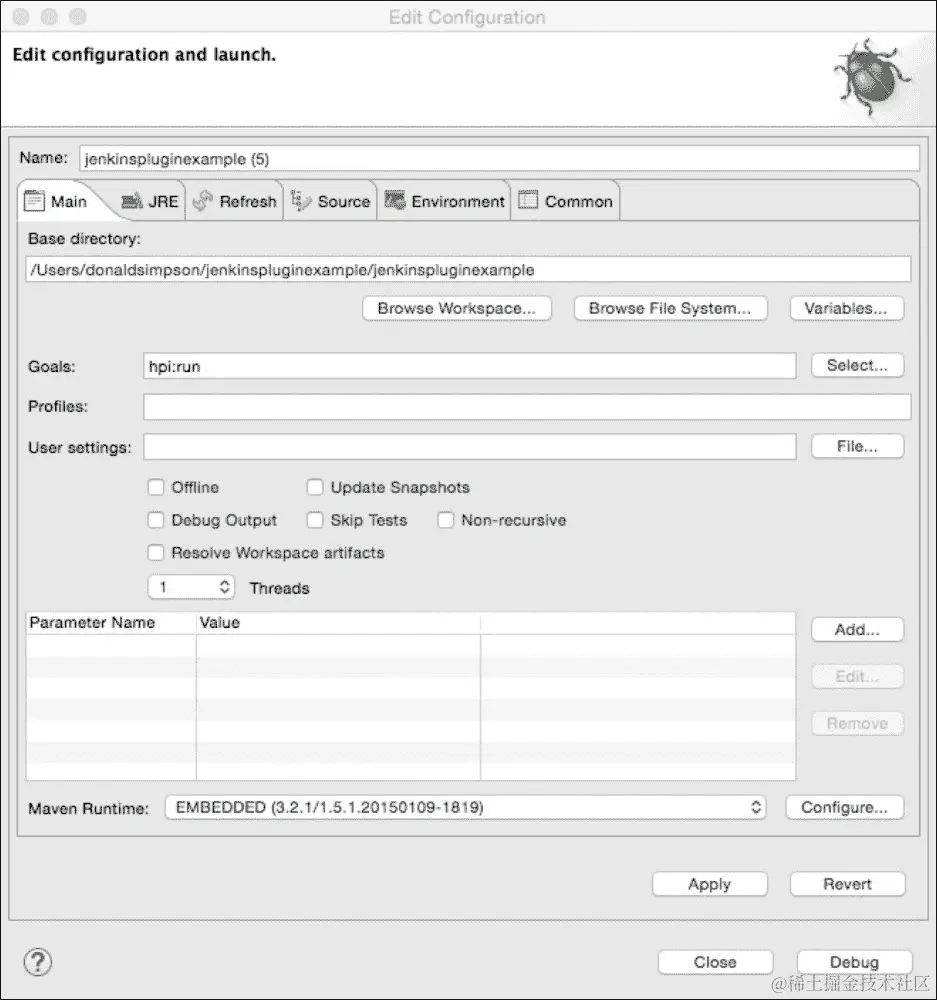937x1000 pixels.
Task: Check the Skip Tests box
Action: tap(314, 520)
